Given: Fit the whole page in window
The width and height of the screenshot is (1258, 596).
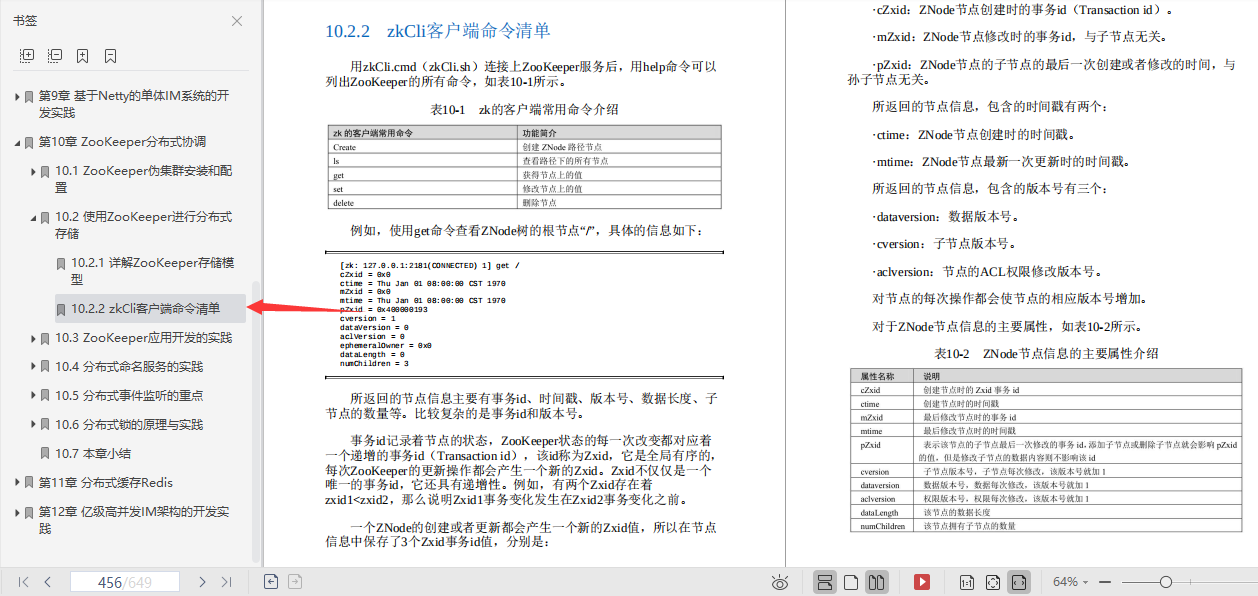Looking at the screenshot, I should 993,581.
